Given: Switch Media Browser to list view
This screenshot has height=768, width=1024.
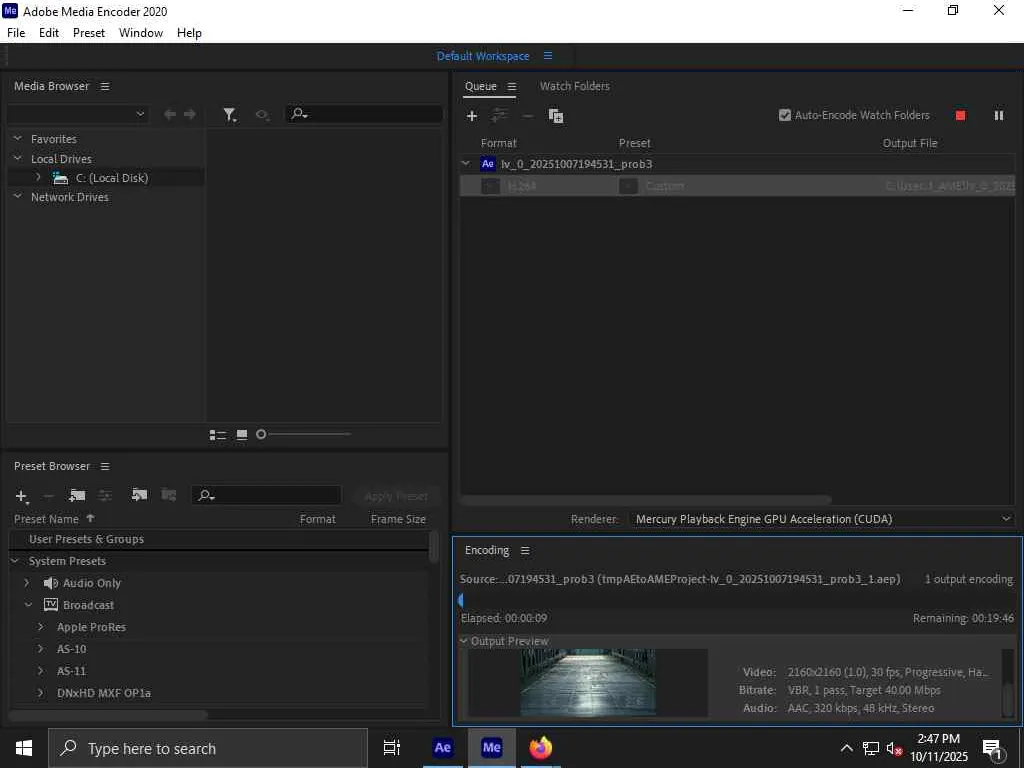Looking at the screenshot, I should coord(217,435).
